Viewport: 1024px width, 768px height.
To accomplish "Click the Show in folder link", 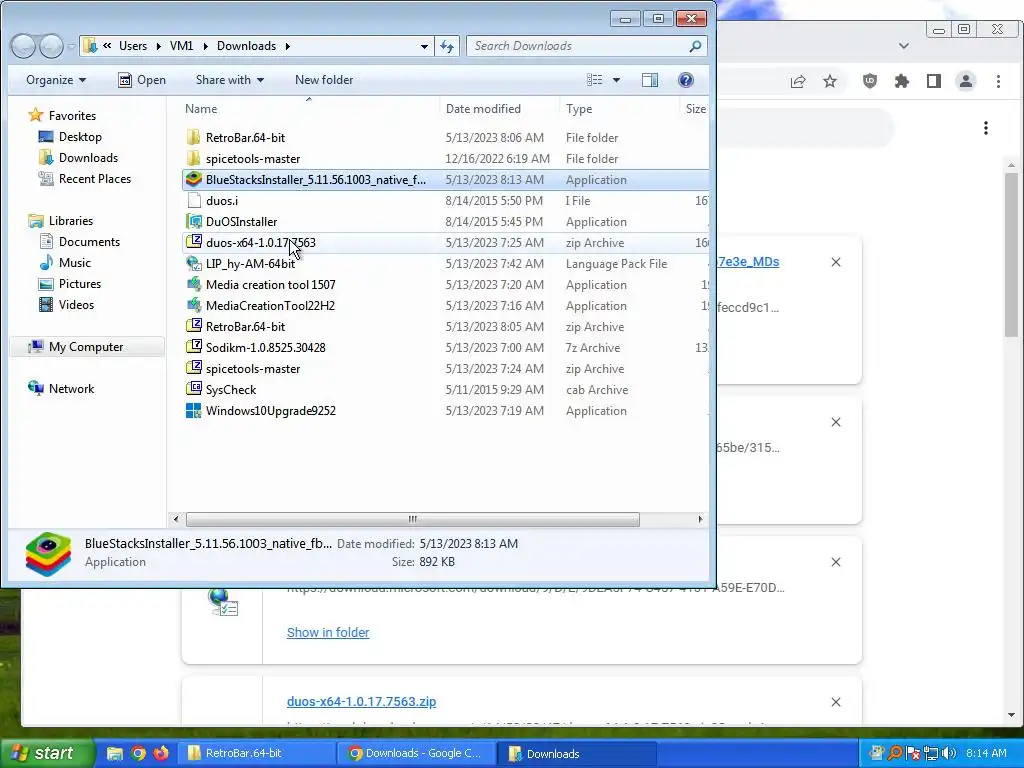I will coord(328,632).
